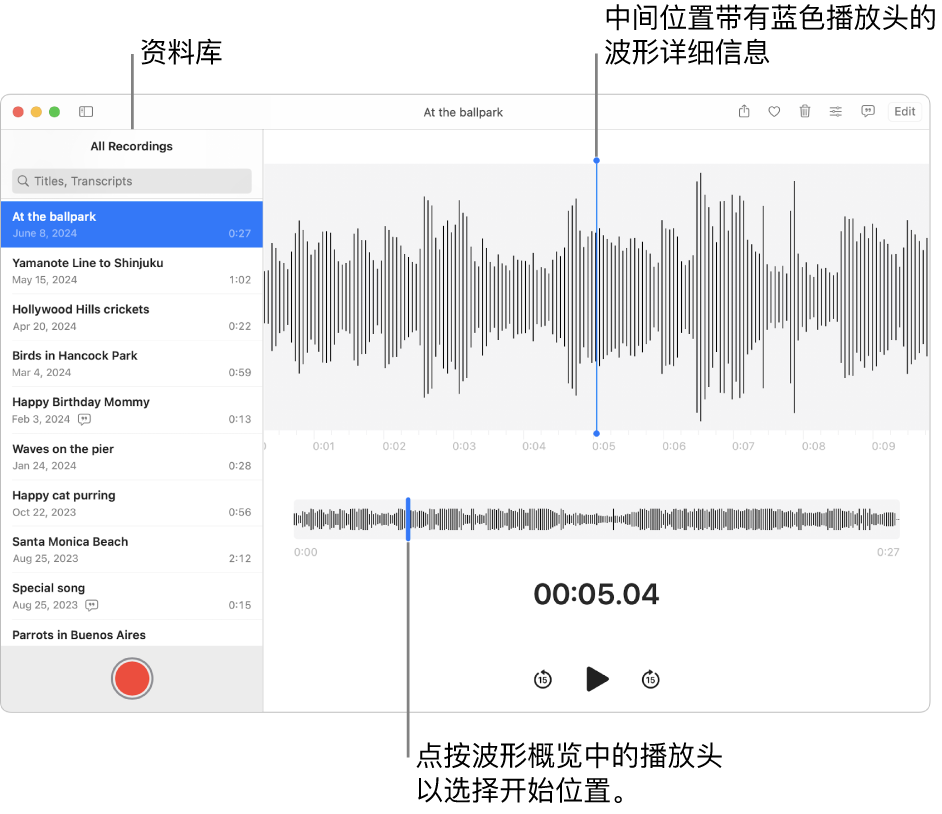Select Yamanote Line to Shinjuku recording

pyautogui.click(x=132, y=271)
